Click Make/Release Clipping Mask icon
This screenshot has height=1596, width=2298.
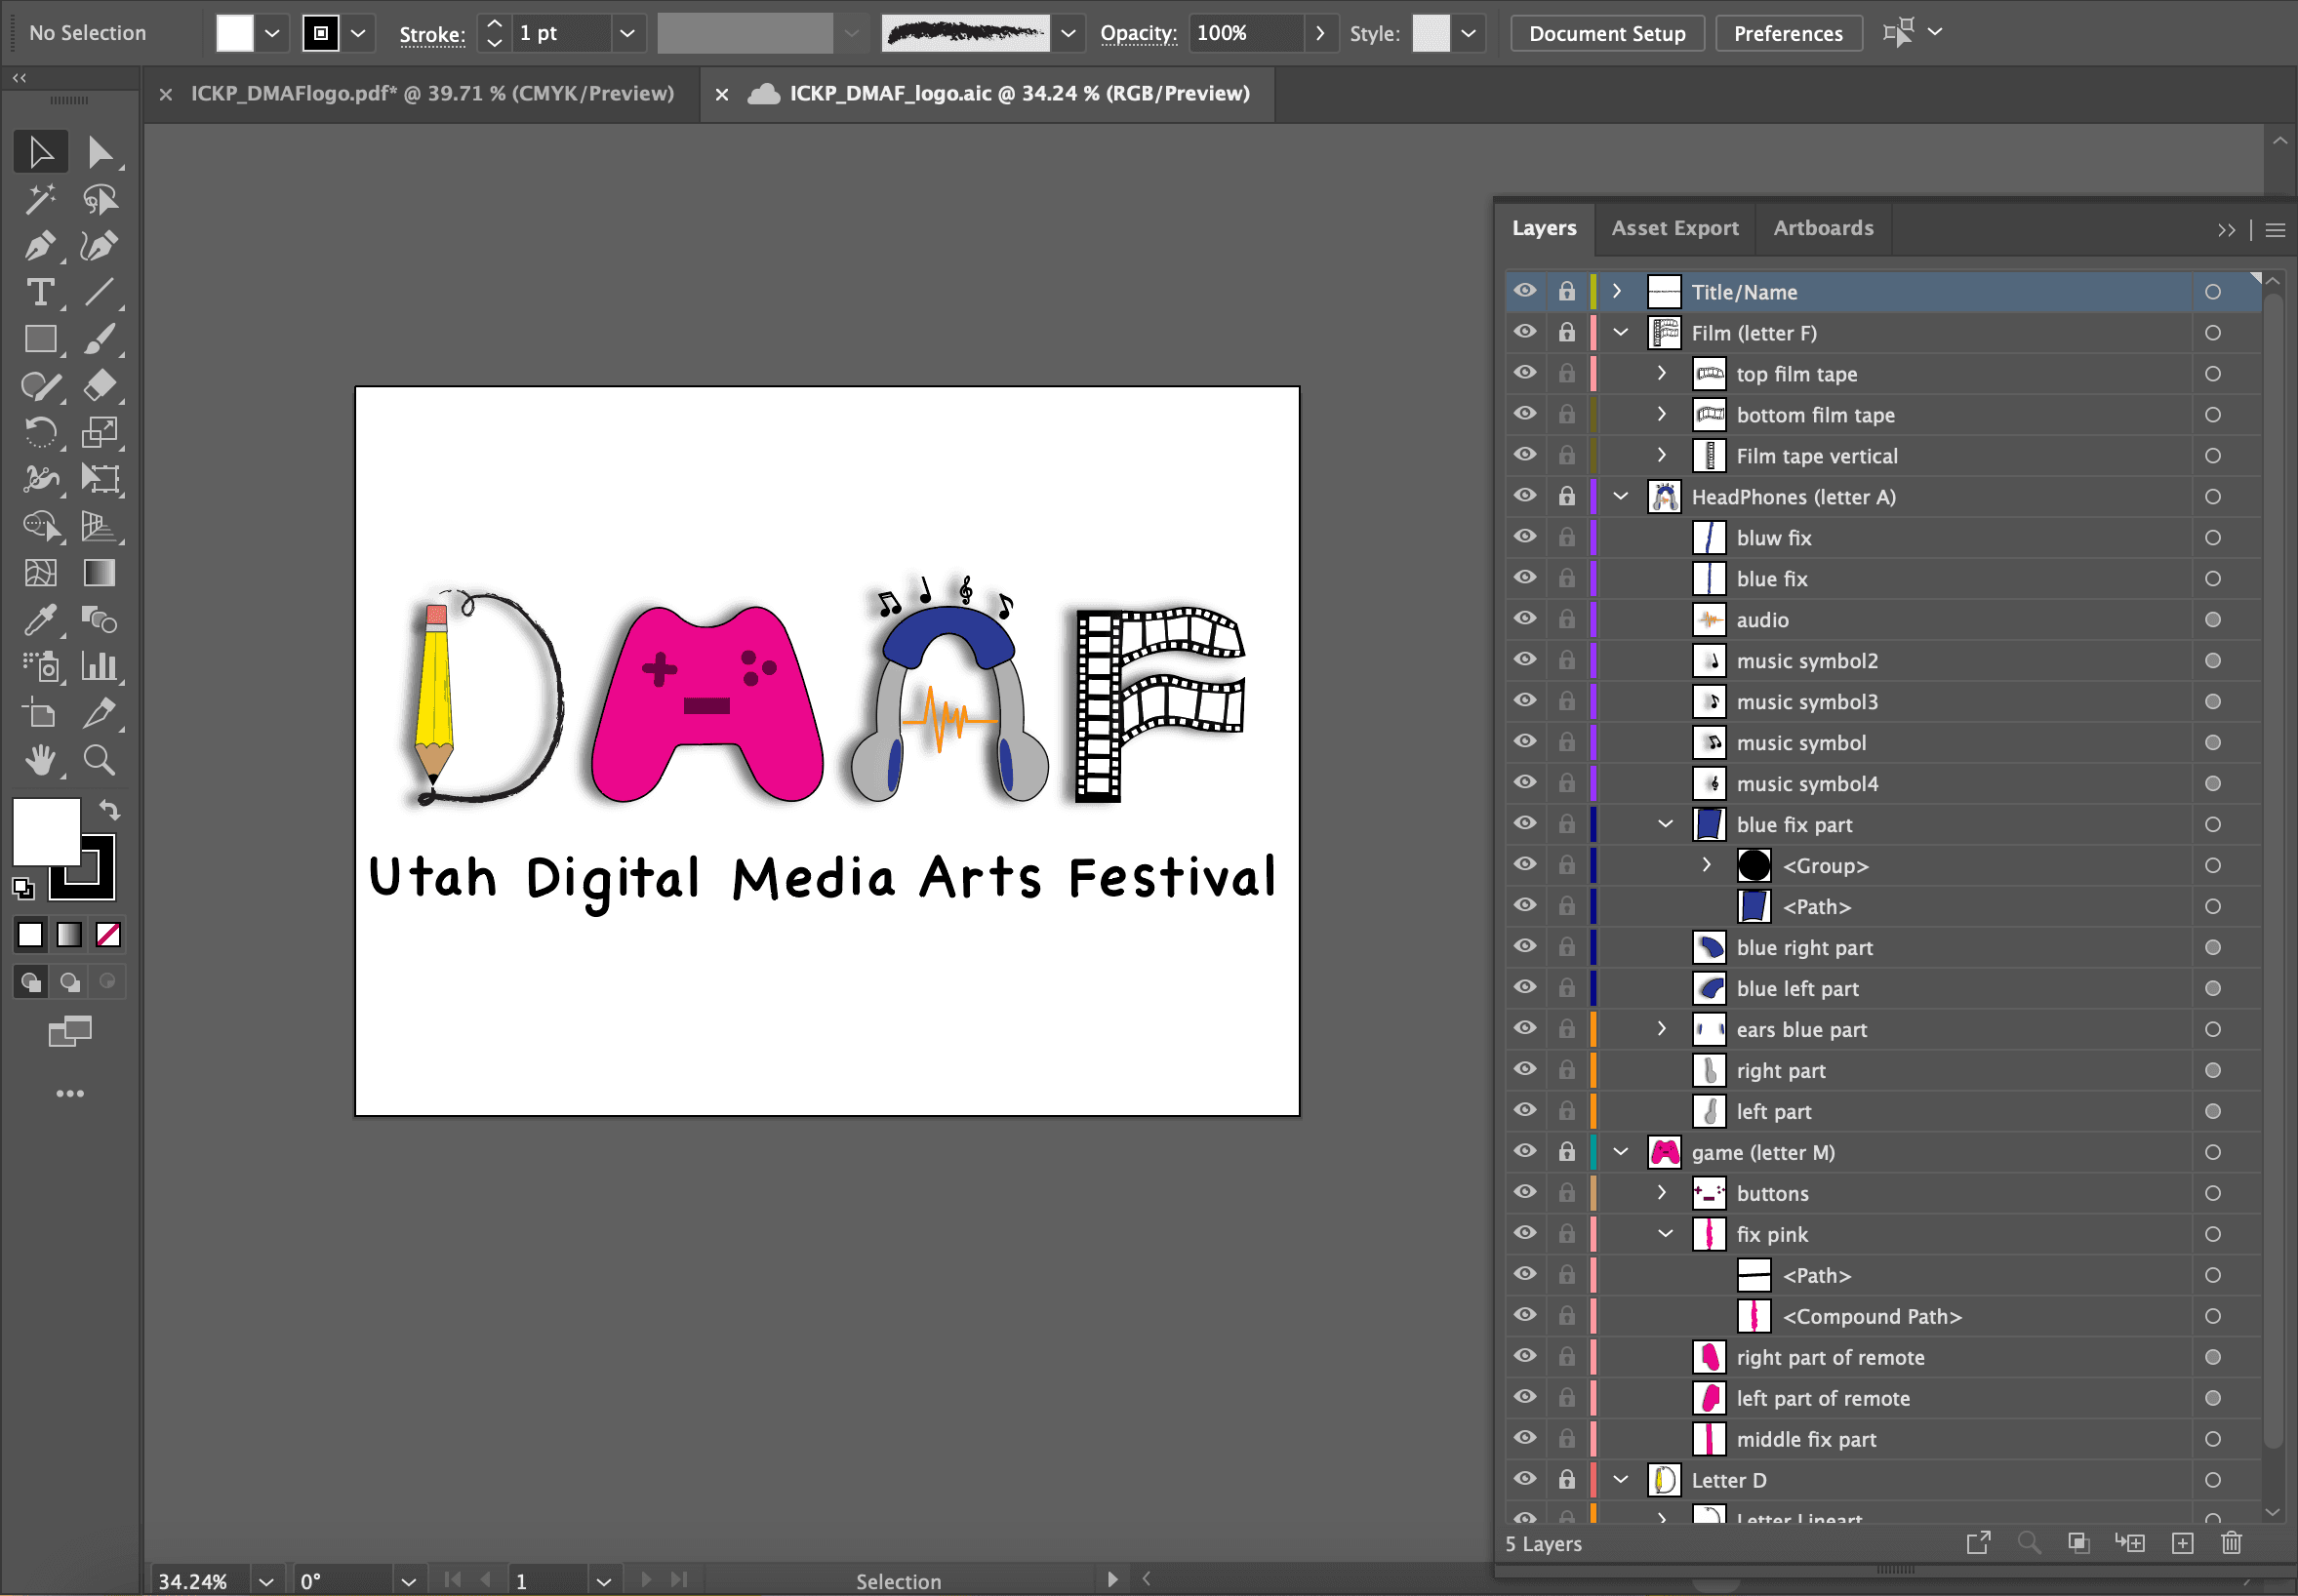2078,1543
